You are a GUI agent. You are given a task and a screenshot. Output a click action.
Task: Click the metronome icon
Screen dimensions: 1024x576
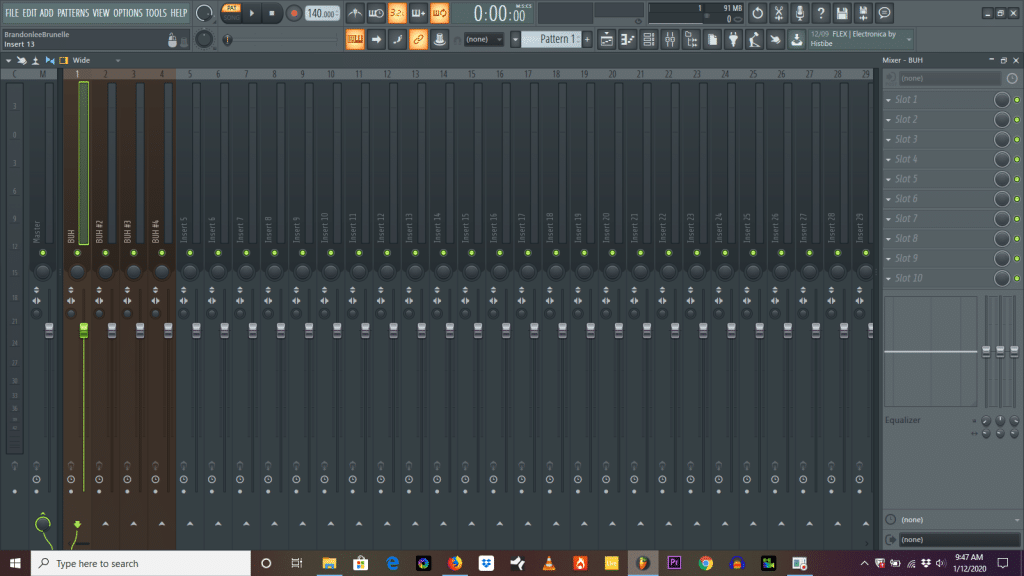click(355, 13)
